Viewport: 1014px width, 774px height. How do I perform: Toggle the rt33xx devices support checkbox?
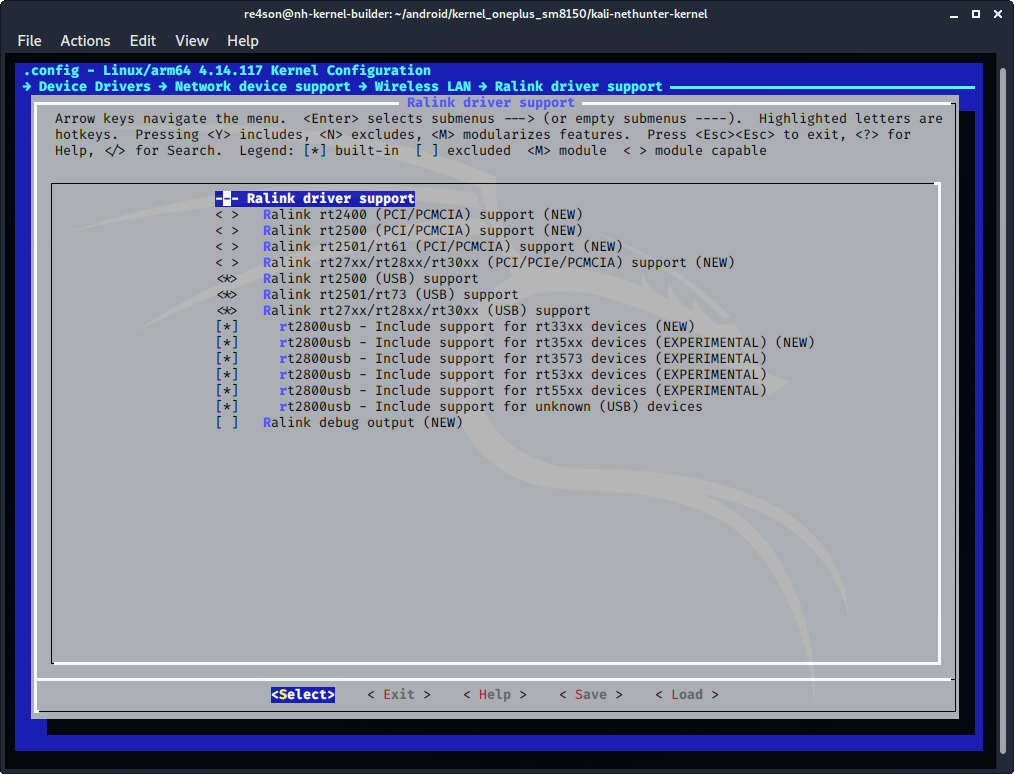(227, 327)
